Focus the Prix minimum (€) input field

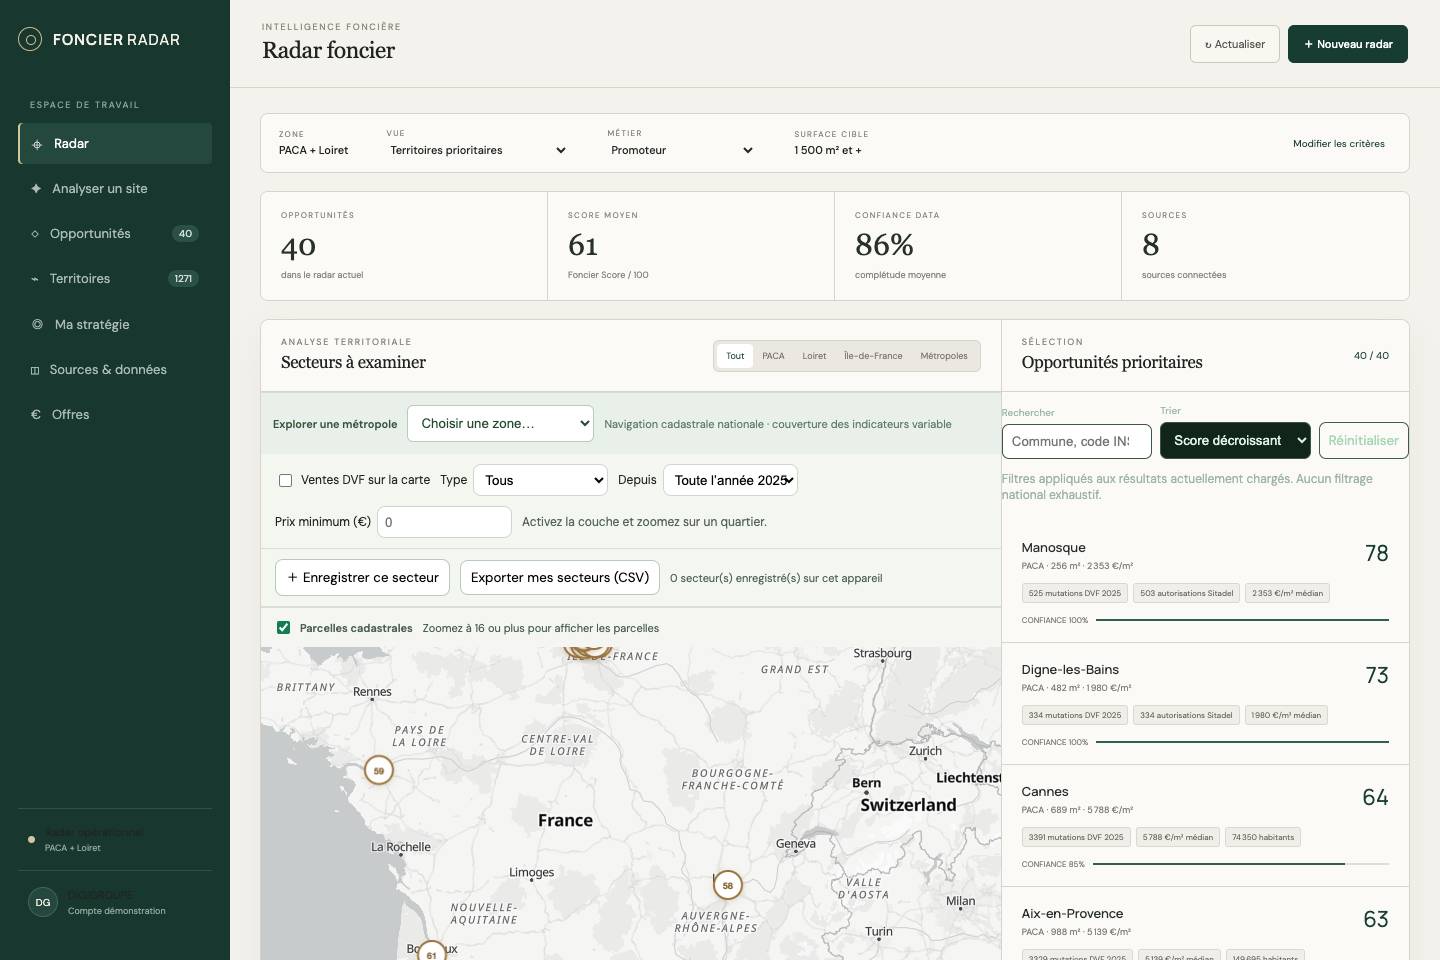coord(444,522)
